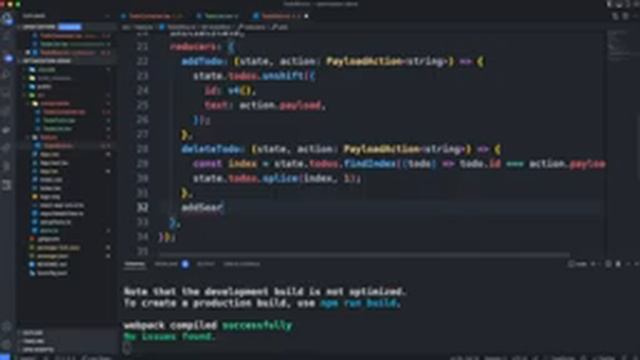Open tsconfig.json in the file tree
Screen dimensions: 640x360
pos(52,273)
